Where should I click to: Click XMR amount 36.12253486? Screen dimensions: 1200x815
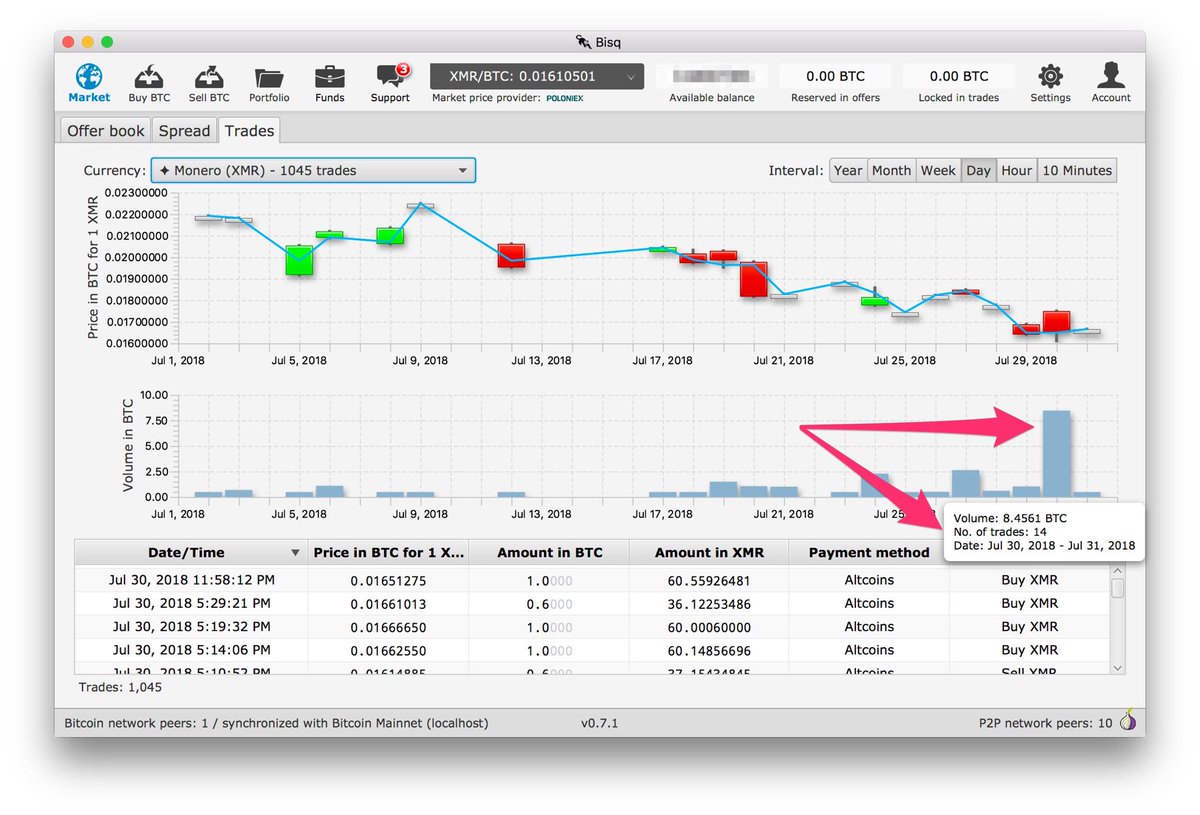pyautogui.click(x=708, y=603)
